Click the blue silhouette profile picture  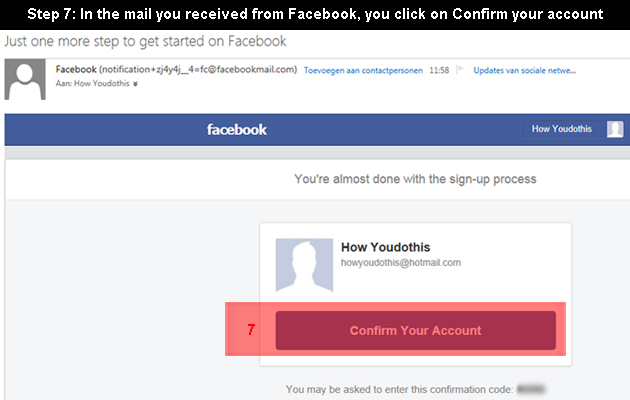304,265
